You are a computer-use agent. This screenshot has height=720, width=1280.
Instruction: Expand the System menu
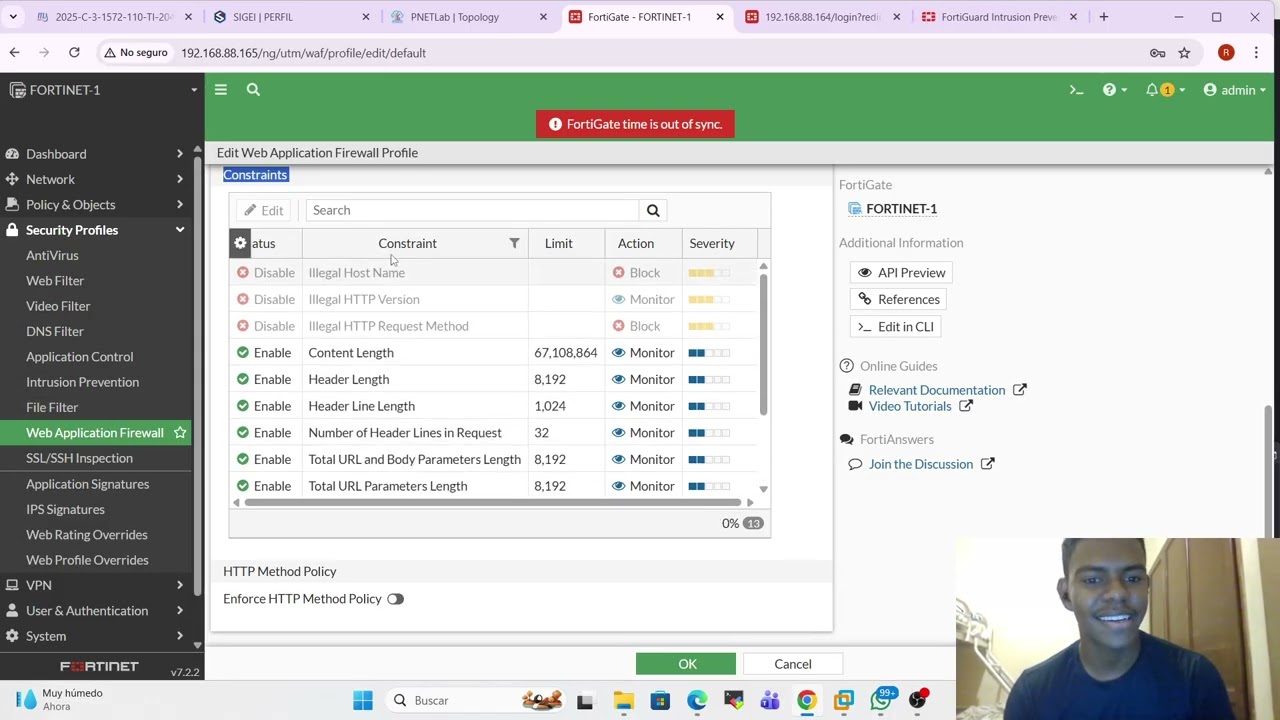click(x=95, y=636)
